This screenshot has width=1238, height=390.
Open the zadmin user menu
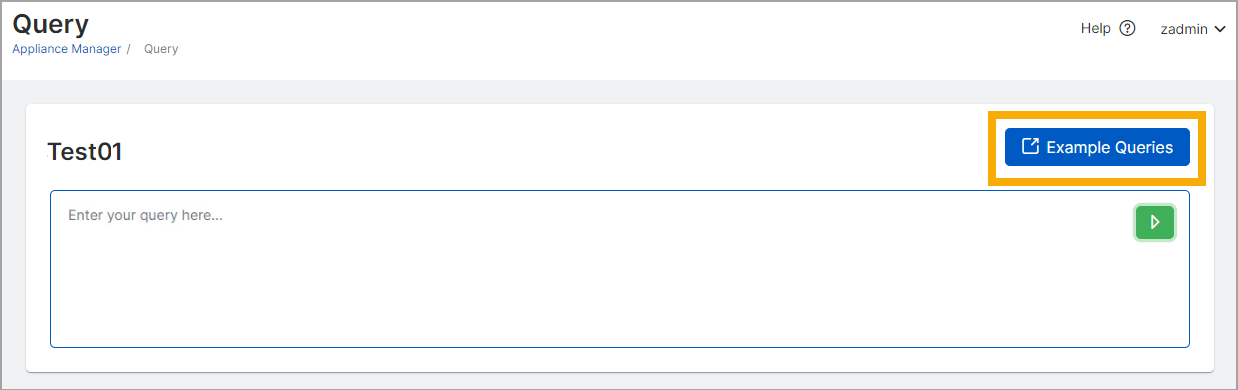[x=1193, y=29]
